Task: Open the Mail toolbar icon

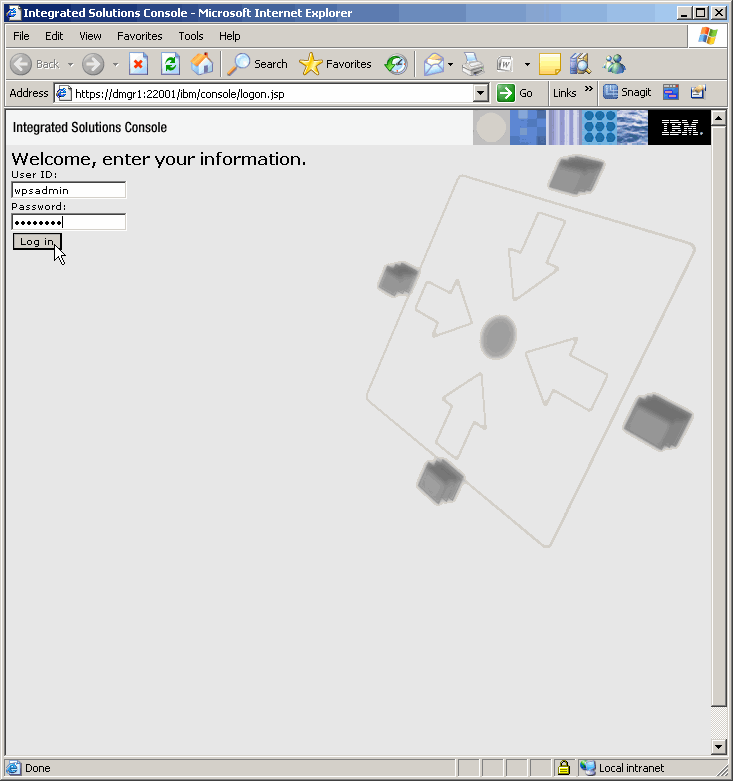Action: click(433, 64)
